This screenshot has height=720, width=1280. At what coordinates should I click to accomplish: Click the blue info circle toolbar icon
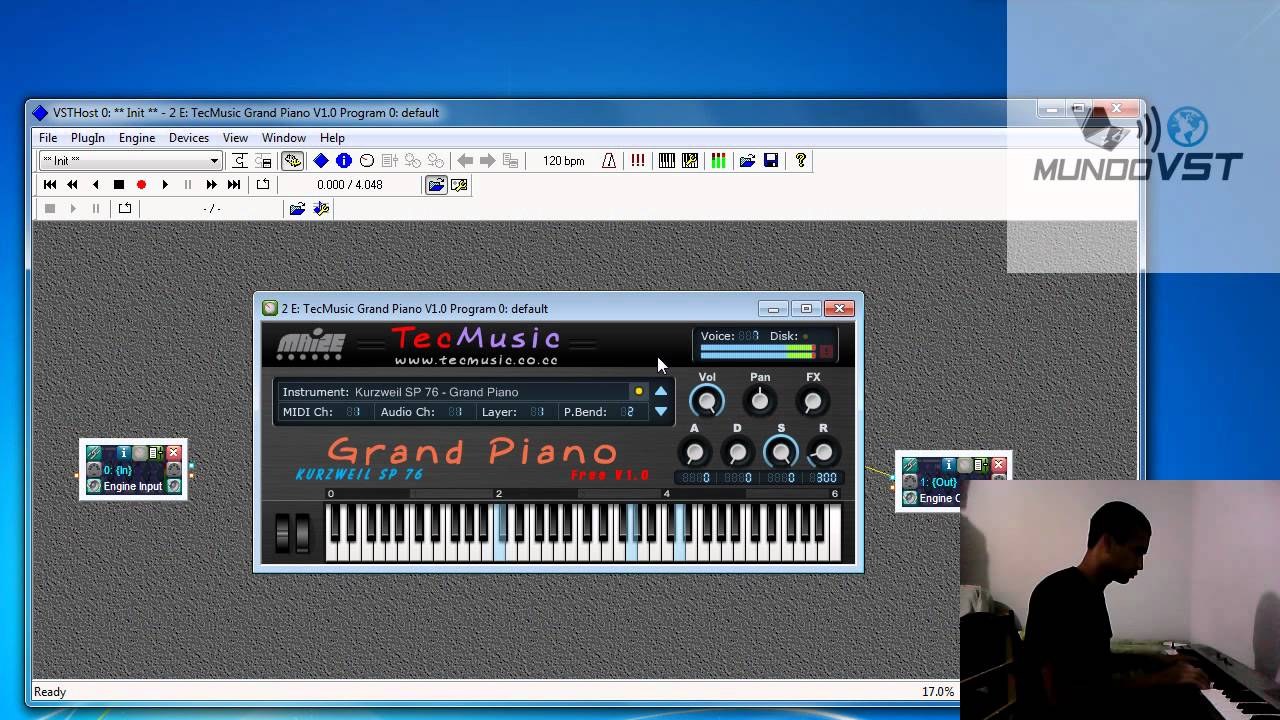tap(344, 161)
